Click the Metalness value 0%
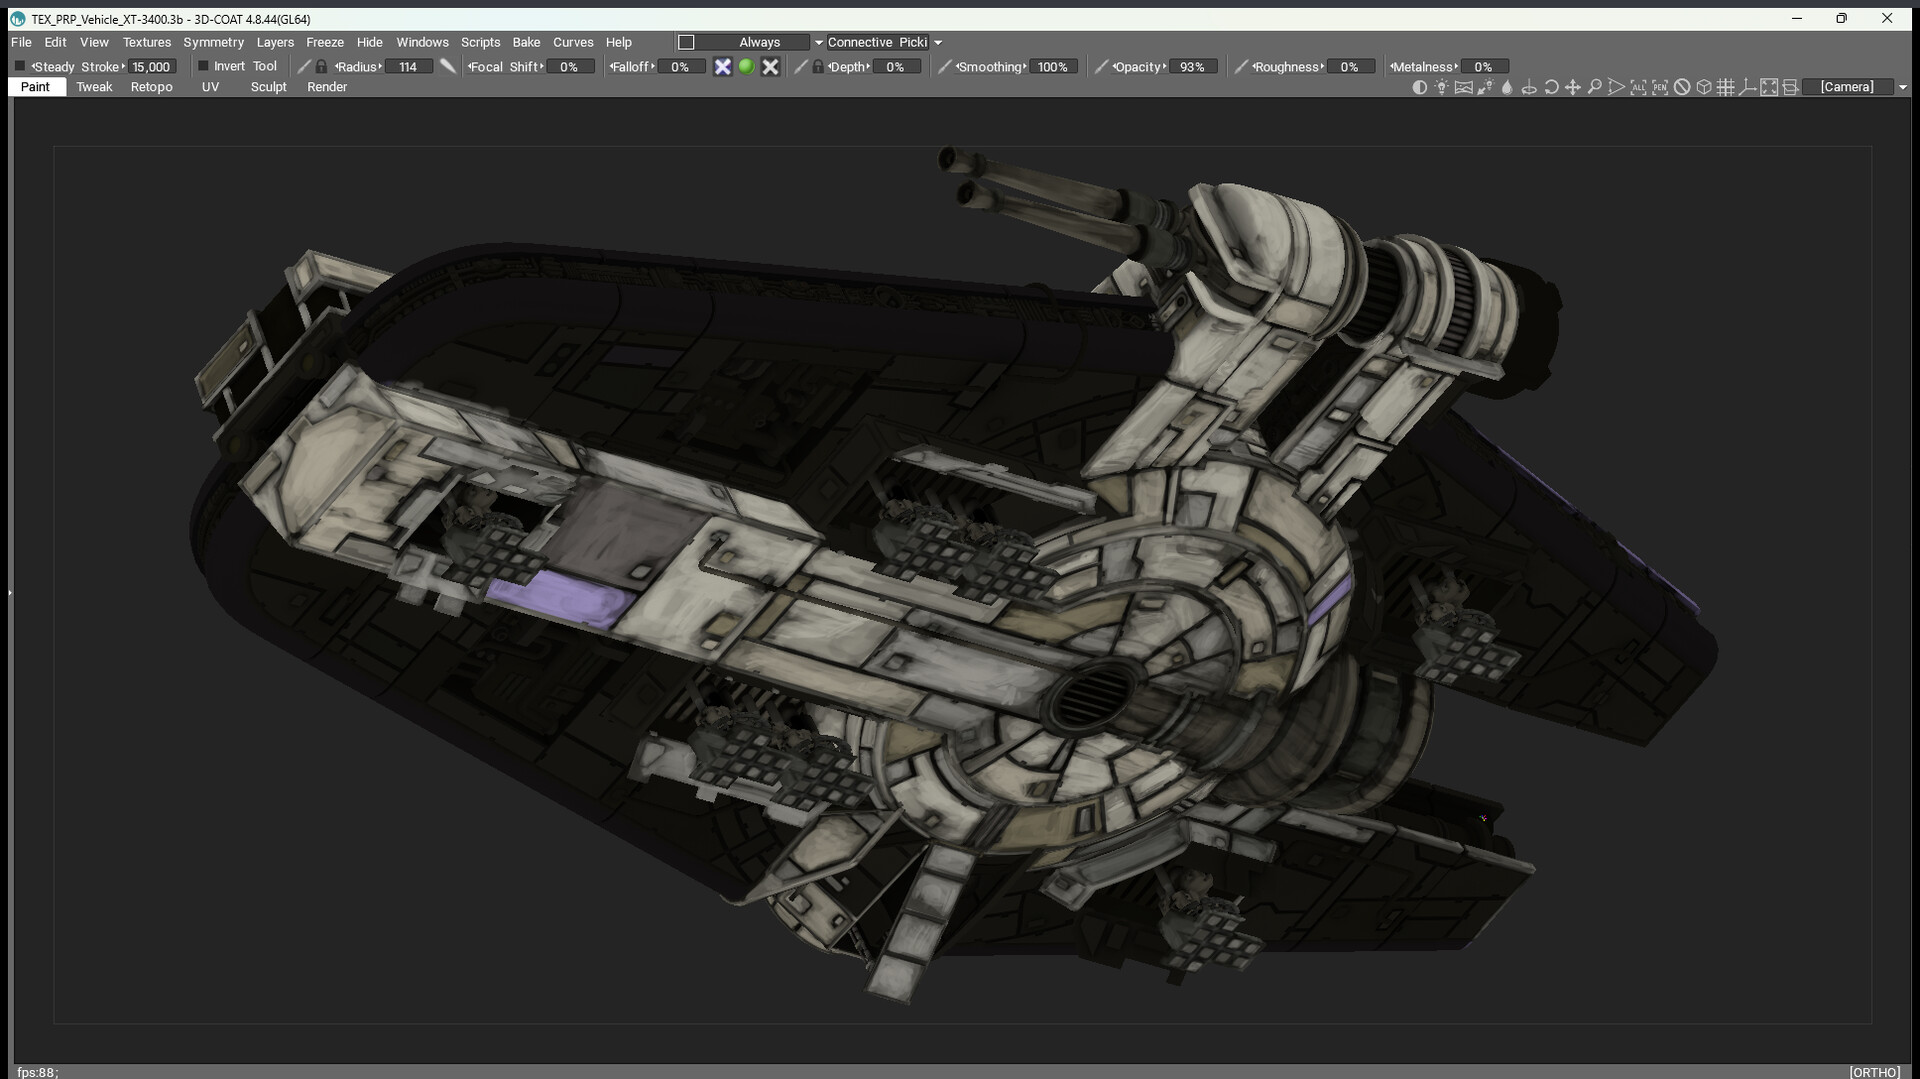Screen dimensions: 1920x1079 click(x=1483, y=67)
